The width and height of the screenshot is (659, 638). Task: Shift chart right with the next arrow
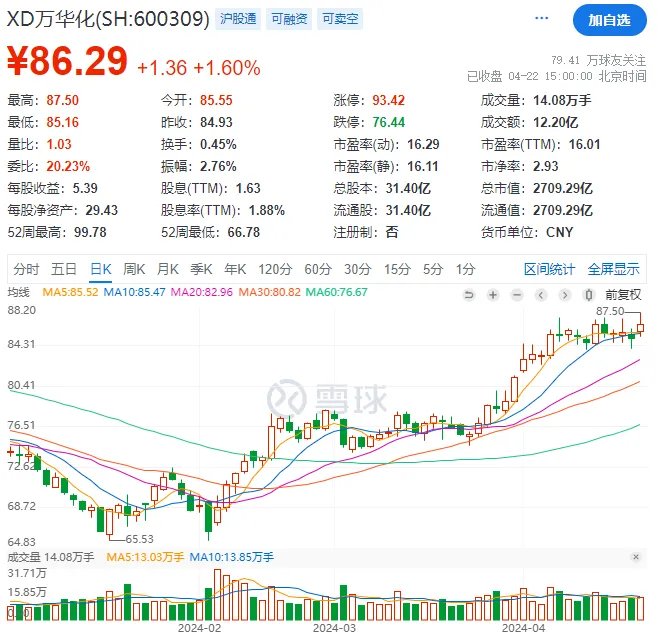pos(565,295)
